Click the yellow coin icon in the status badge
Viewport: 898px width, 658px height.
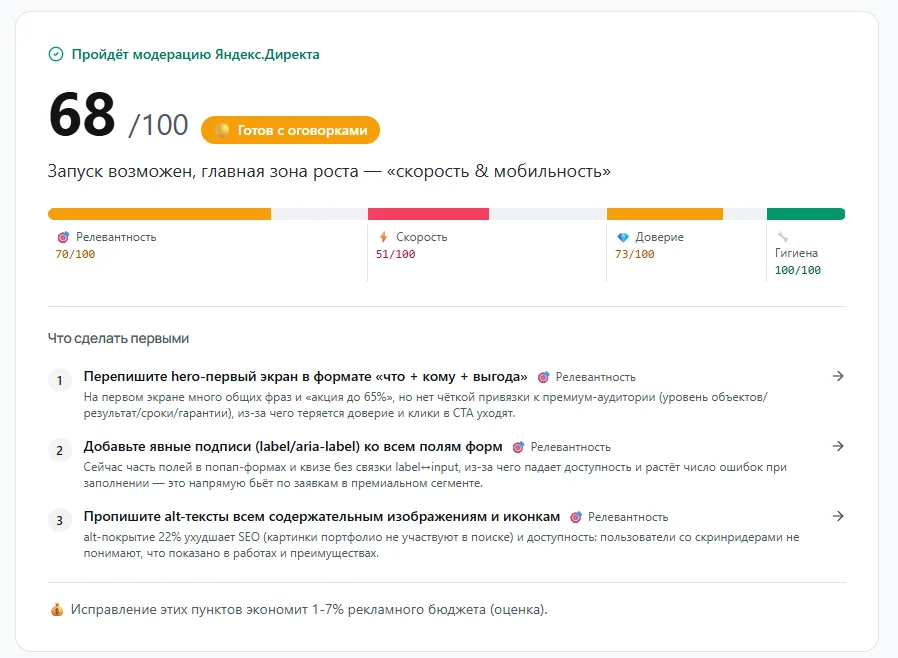(x=222, y=130)
